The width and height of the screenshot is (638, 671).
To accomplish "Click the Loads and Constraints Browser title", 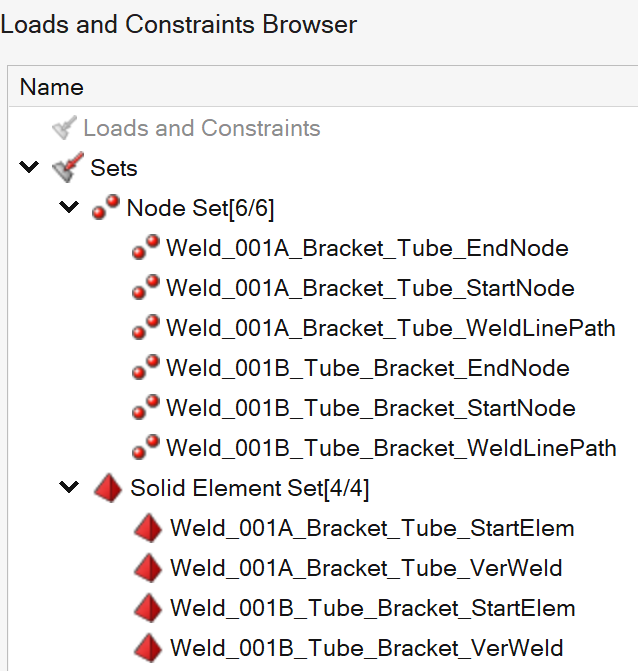I will [x=178, y=23].
